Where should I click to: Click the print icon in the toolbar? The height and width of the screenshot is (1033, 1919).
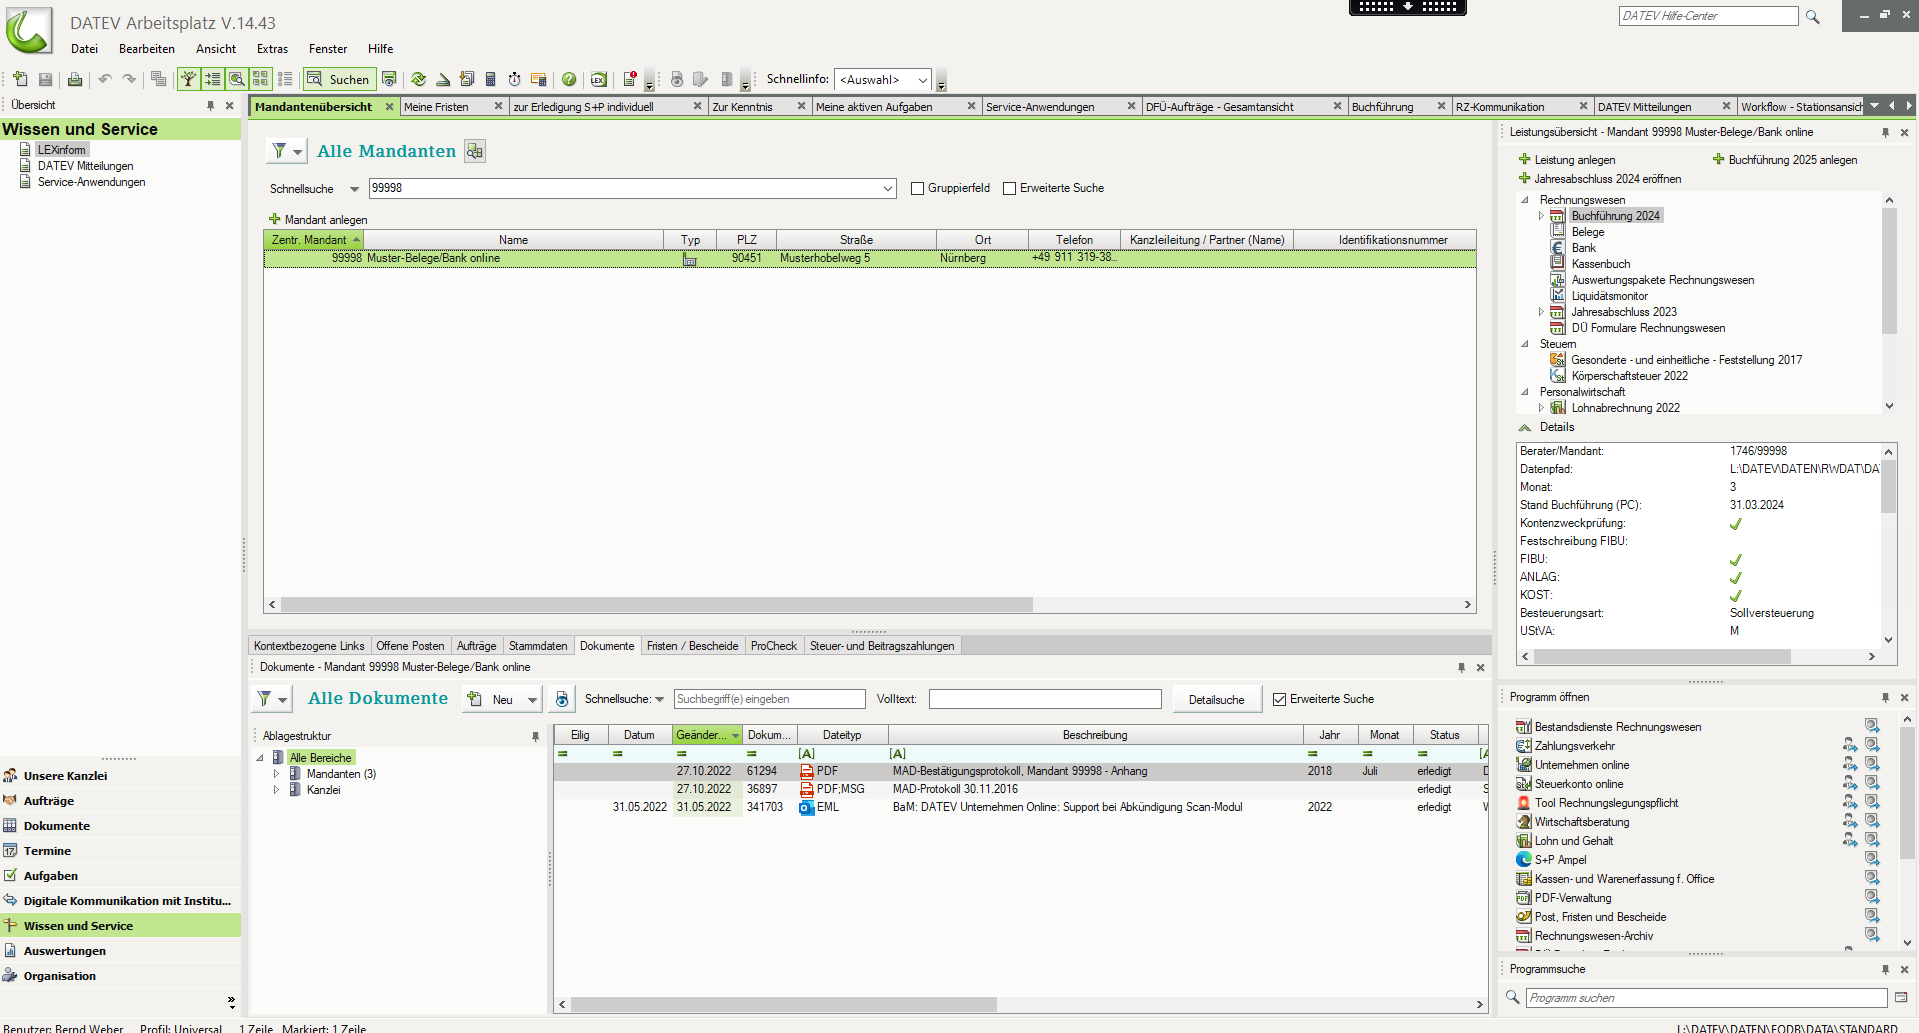(75, 79)
